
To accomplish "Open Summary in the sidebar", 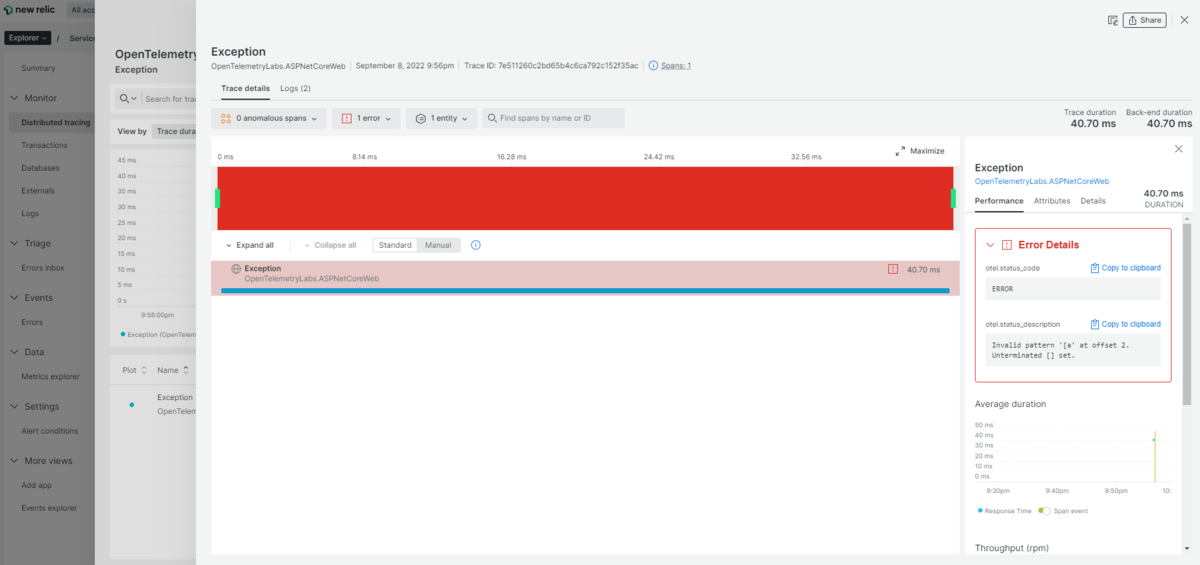I will point(38,68).
